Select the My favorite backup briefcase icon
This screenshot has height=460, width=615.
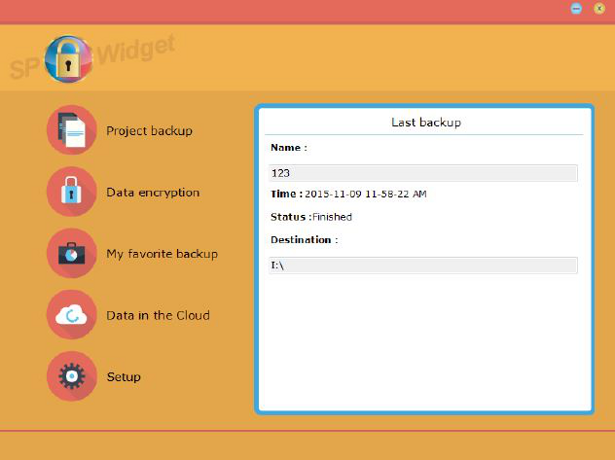coord(72,253)
